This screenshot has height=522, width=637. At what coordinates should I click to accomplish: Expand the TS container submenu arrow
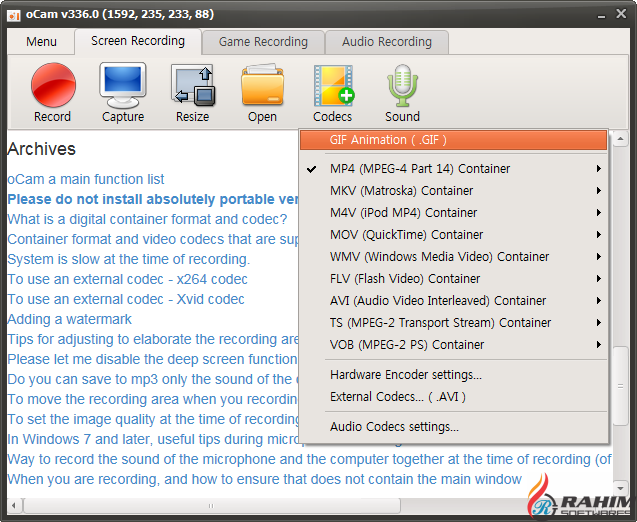click(599, 323)
